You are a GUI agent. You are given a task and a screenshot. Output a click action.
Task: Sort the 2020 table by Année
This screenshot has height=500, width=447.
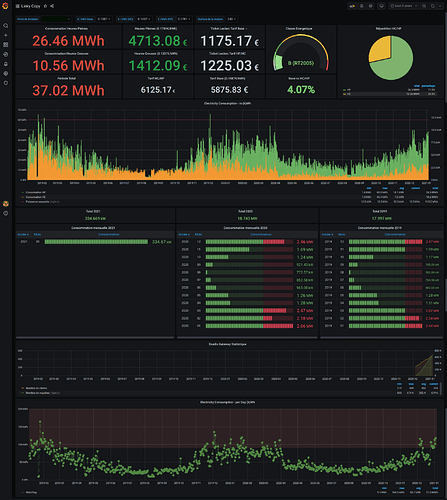[184, 234]
